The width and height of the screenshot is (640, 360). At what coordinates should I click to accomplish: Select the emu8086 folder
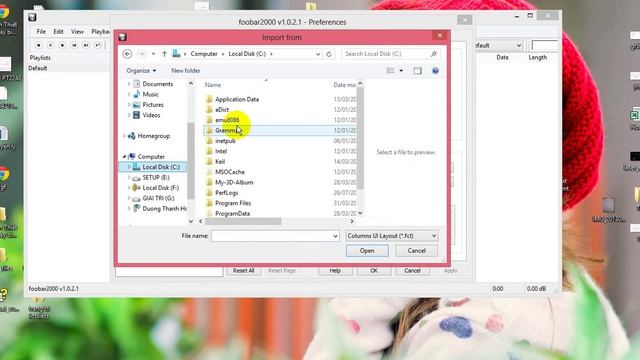click(227, 120)
